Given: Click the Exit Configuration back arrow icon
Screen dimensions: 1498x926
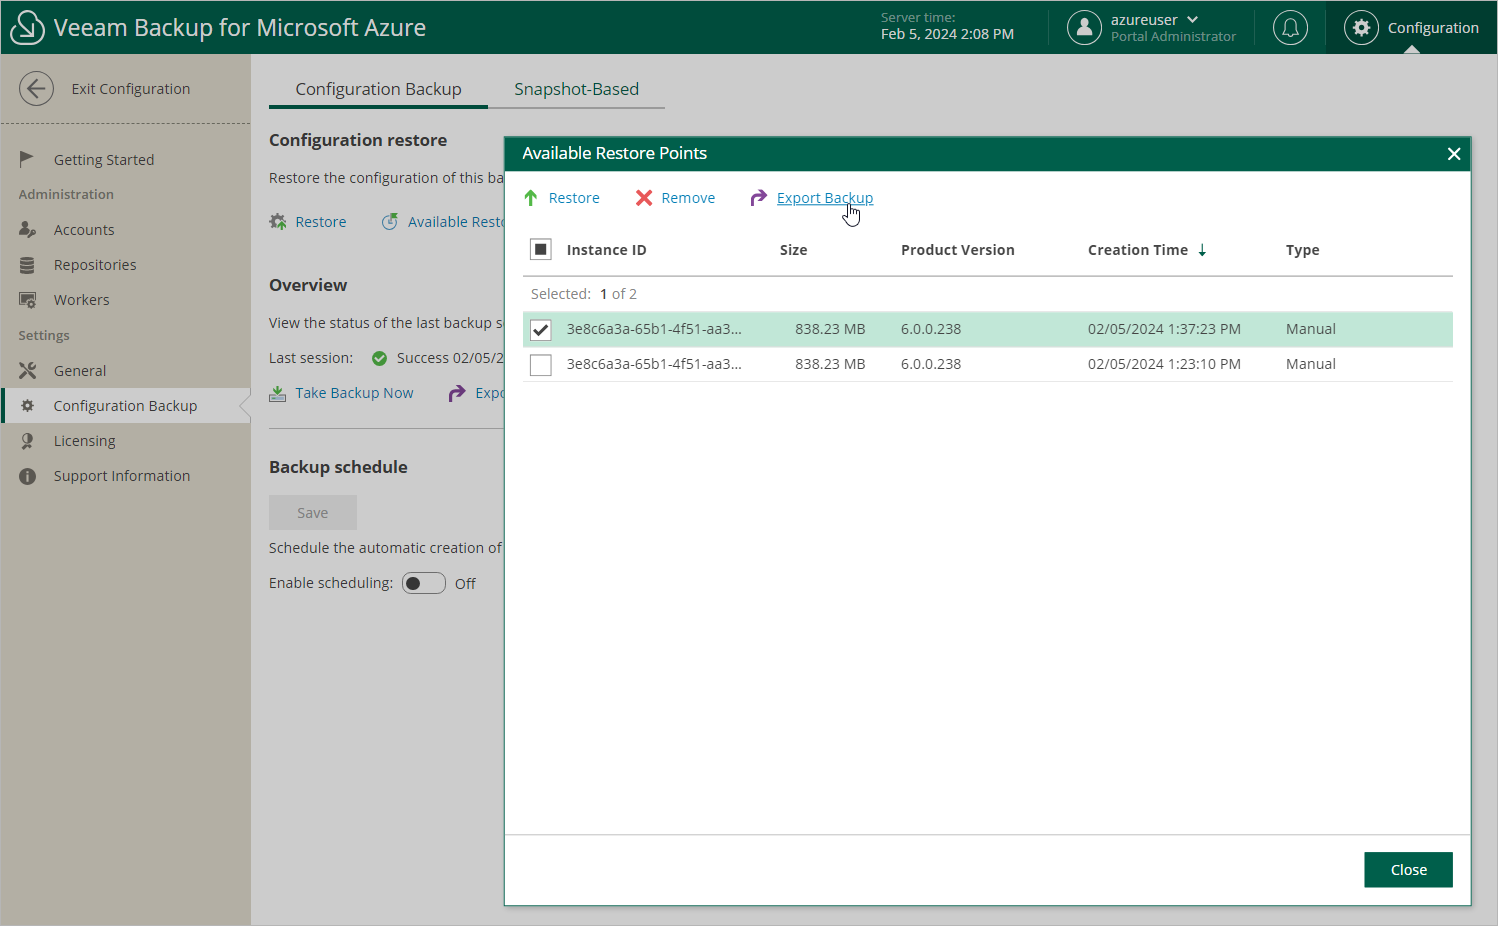Looking at the screenshot, I should click(36, 89).
